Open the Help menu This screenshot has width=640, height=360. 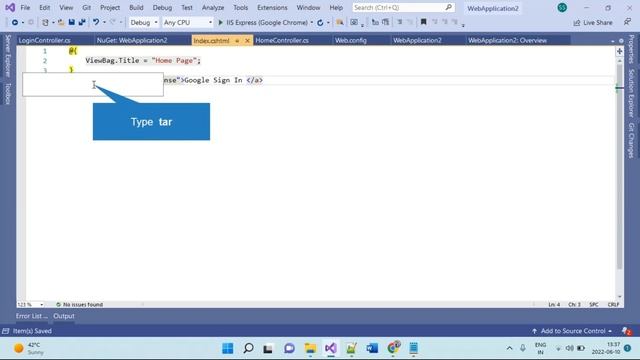pyautogui.click(x=336, y=7)
